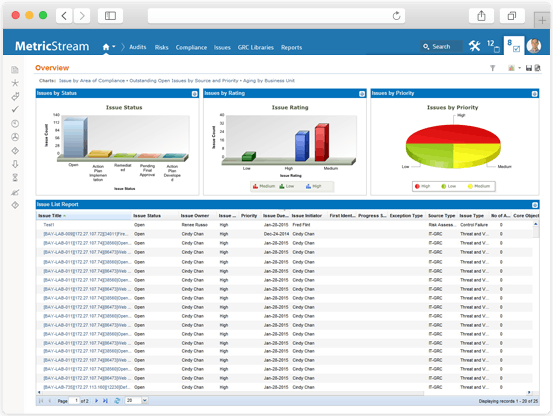This screenshot has height=416, width=553.
Task: Click the red High pie slice
Action: [453, 135]
